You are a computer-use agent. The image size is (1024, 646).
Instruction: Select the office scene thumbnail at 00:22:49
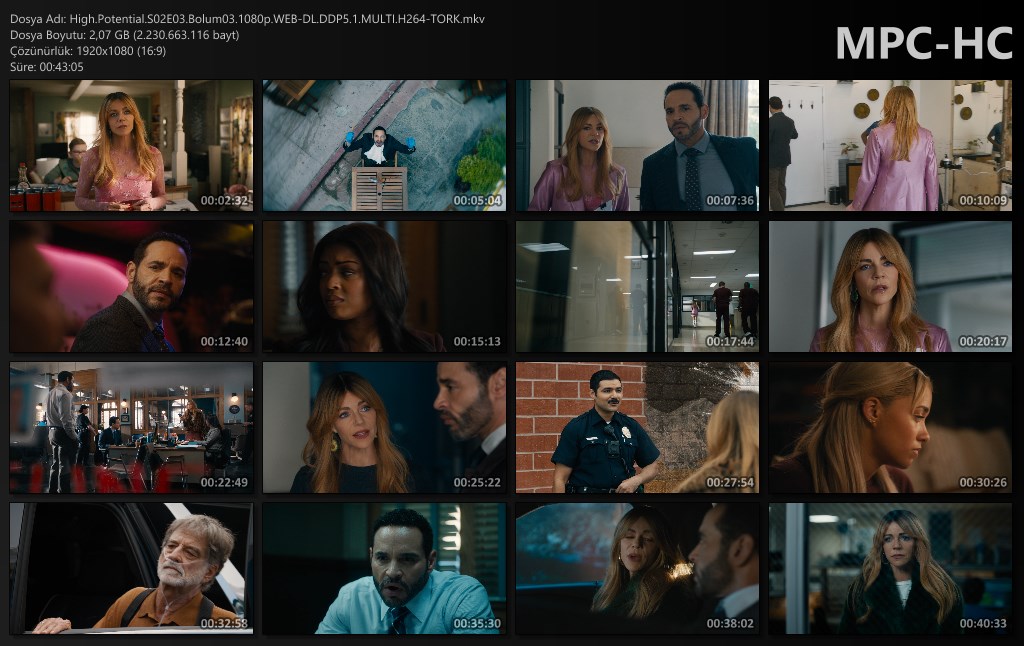pos(131,428)
